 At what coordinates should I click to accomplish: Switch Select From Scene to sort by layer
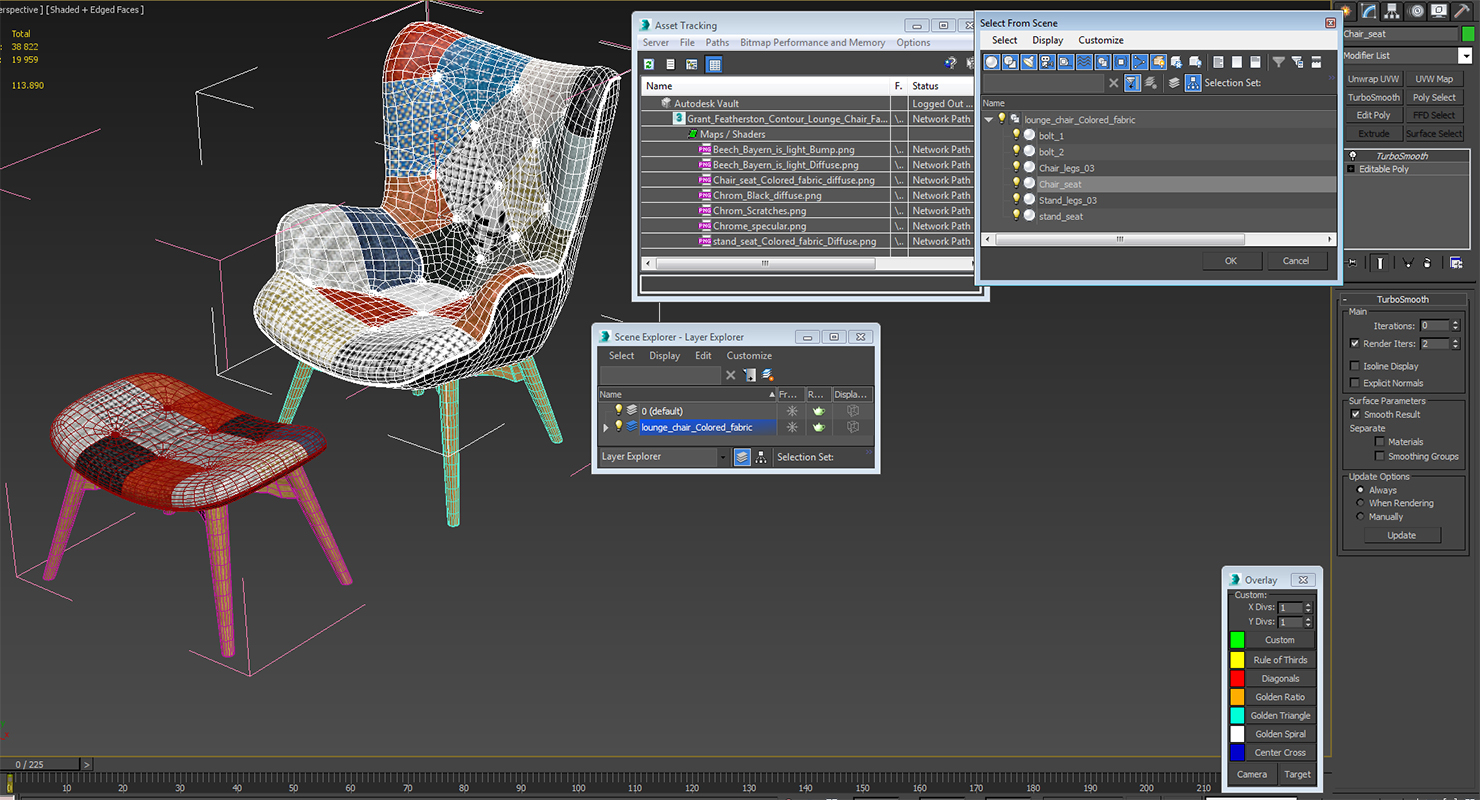point(1174,83)
